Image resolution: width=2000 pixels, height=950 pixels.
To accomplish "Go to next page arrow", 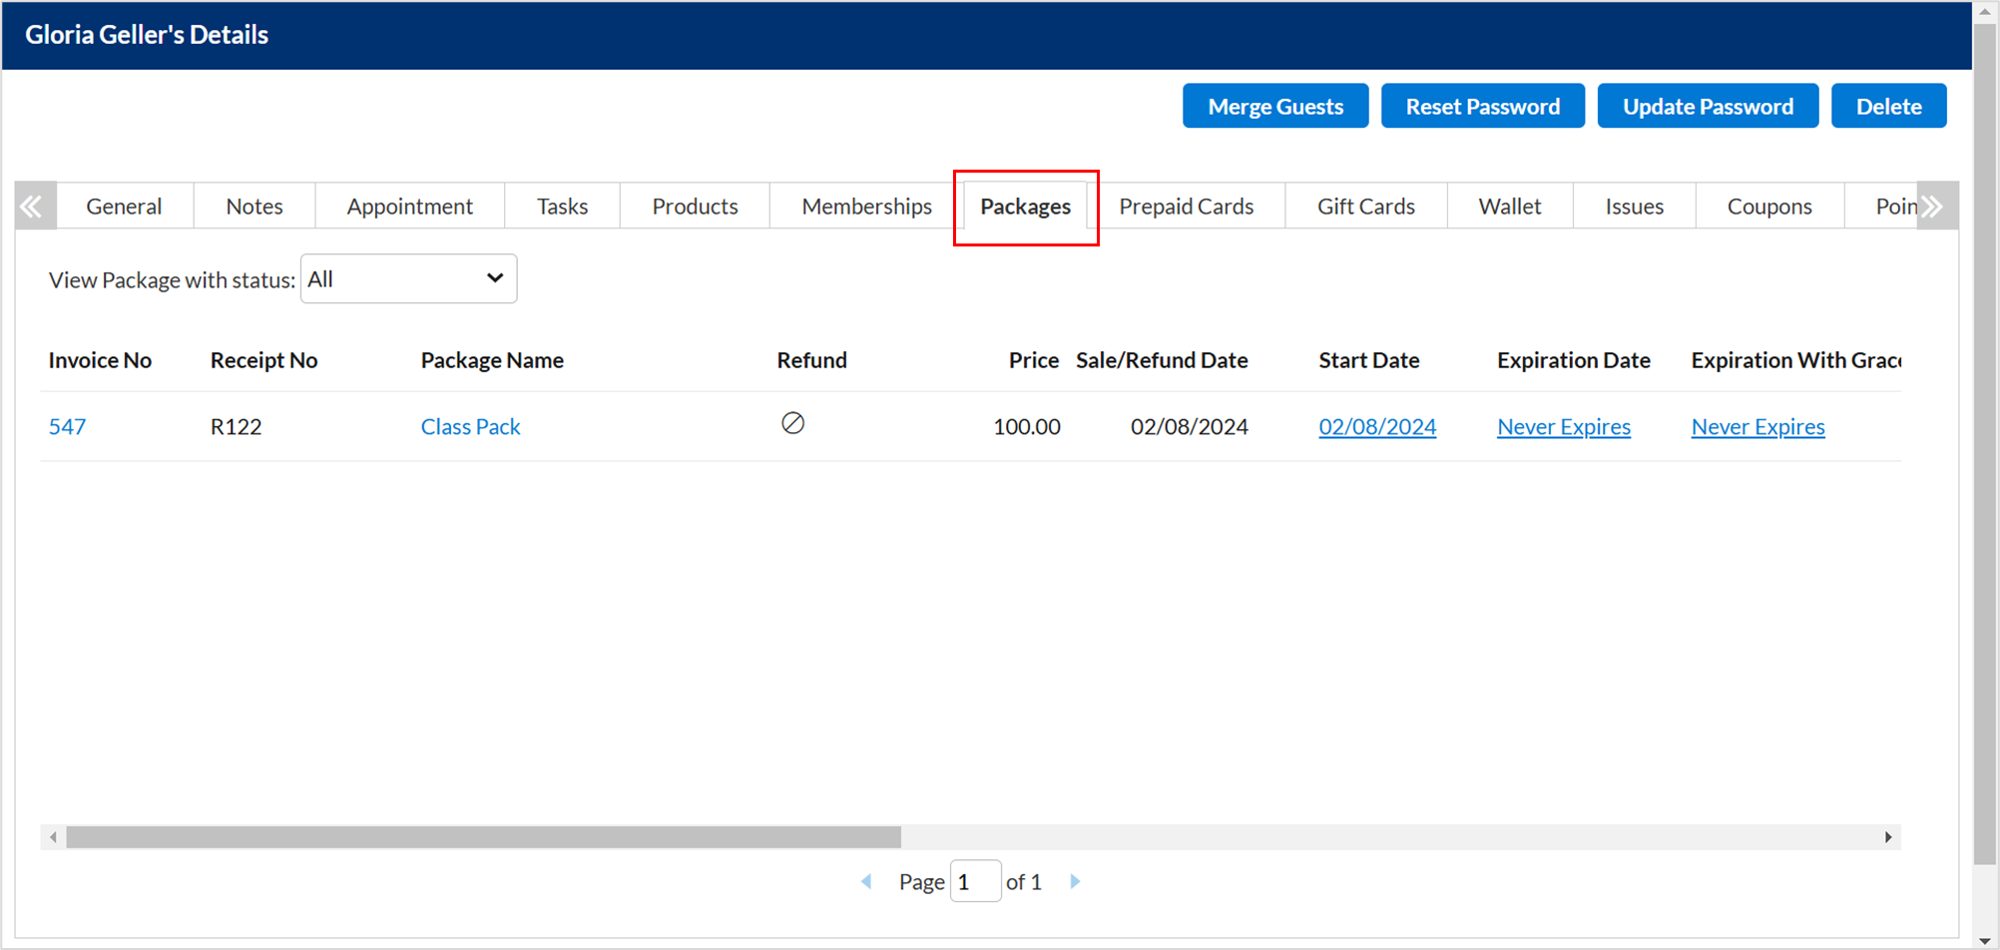I will point(1075,882).
